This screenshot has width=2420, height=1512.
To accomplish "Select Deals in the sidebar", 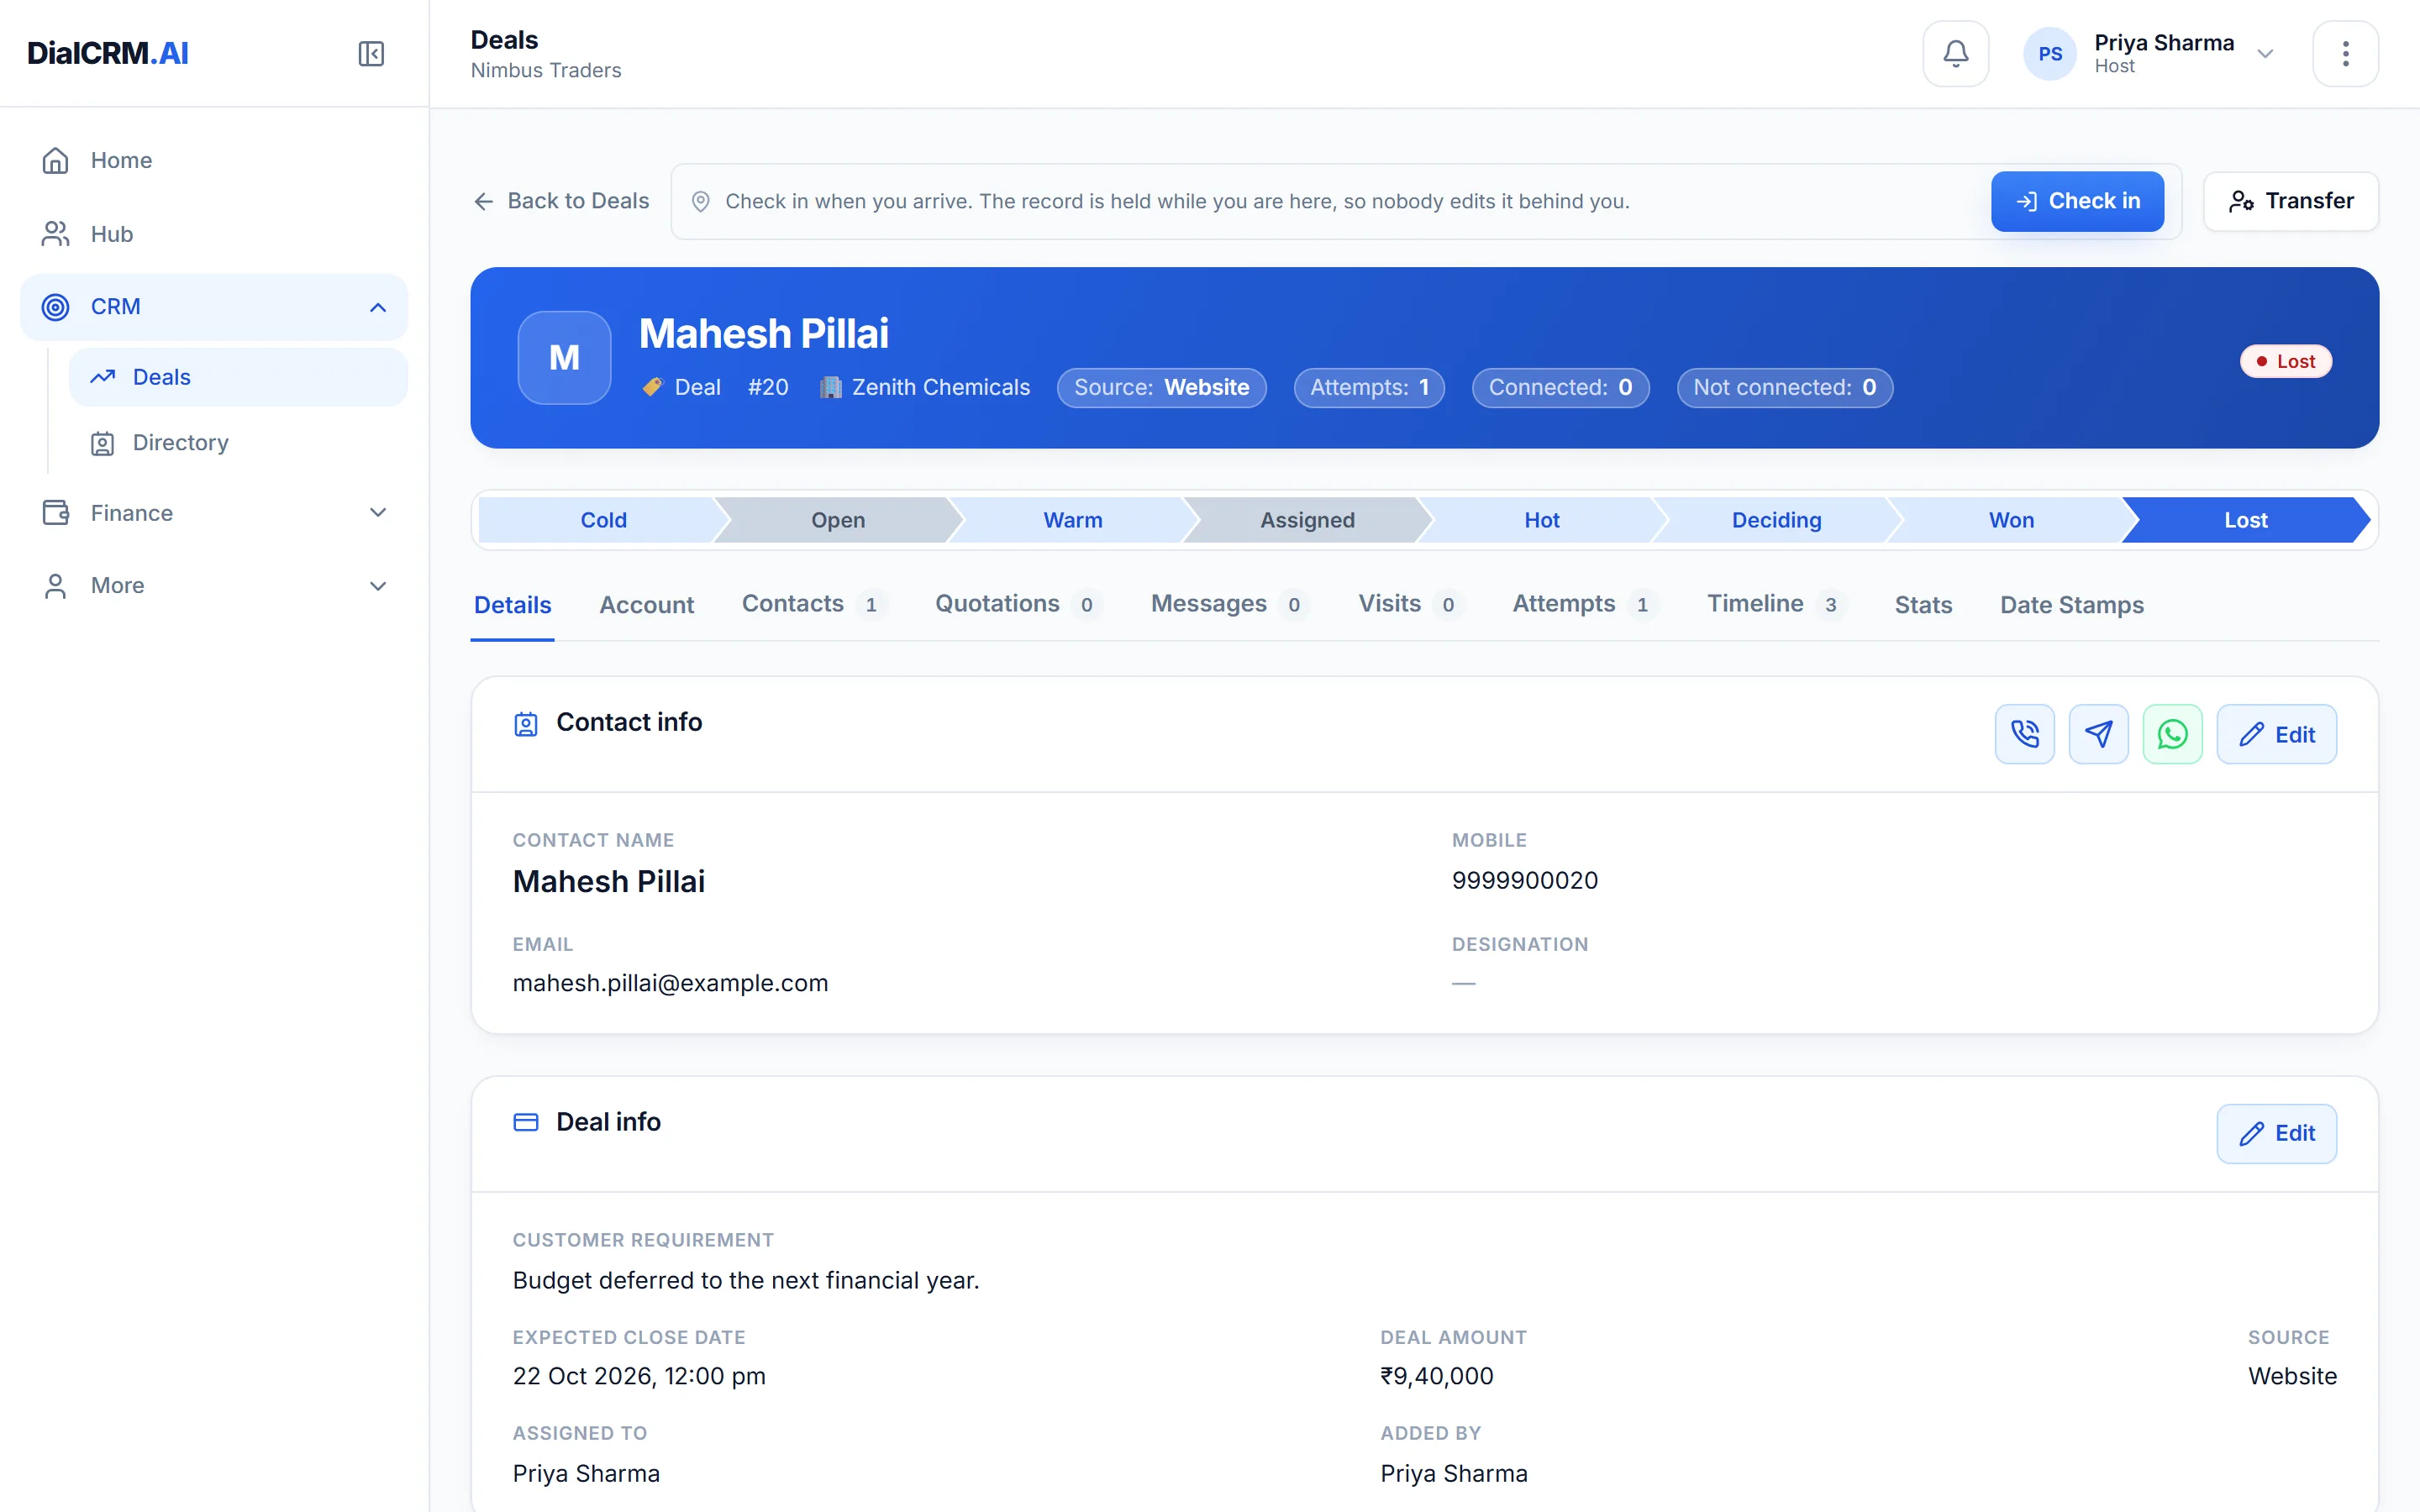I will pos(238,377).
